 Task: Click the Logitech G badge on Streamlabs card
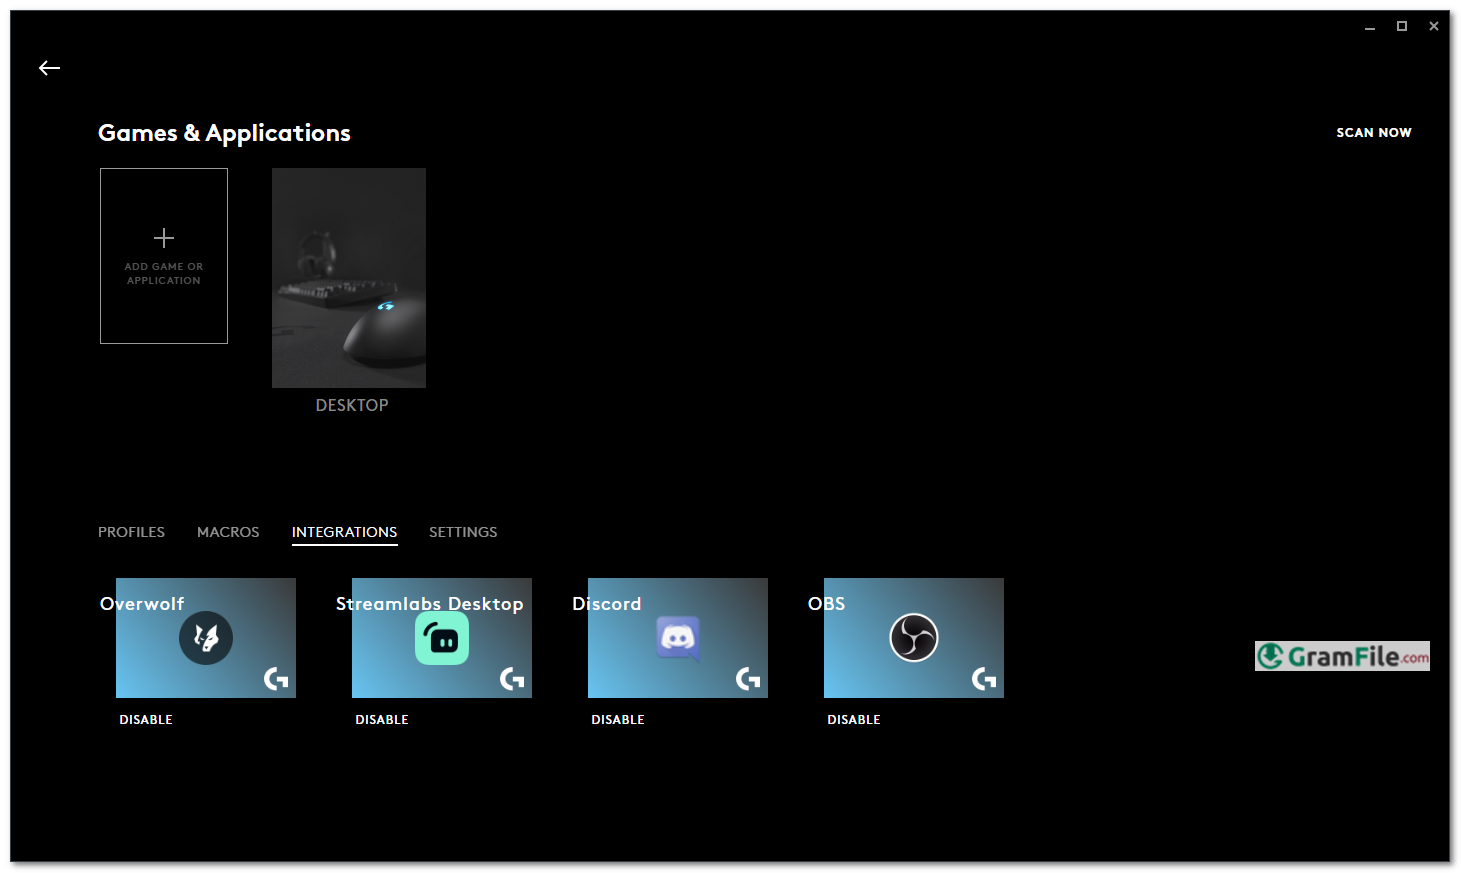tap(512, 679)
